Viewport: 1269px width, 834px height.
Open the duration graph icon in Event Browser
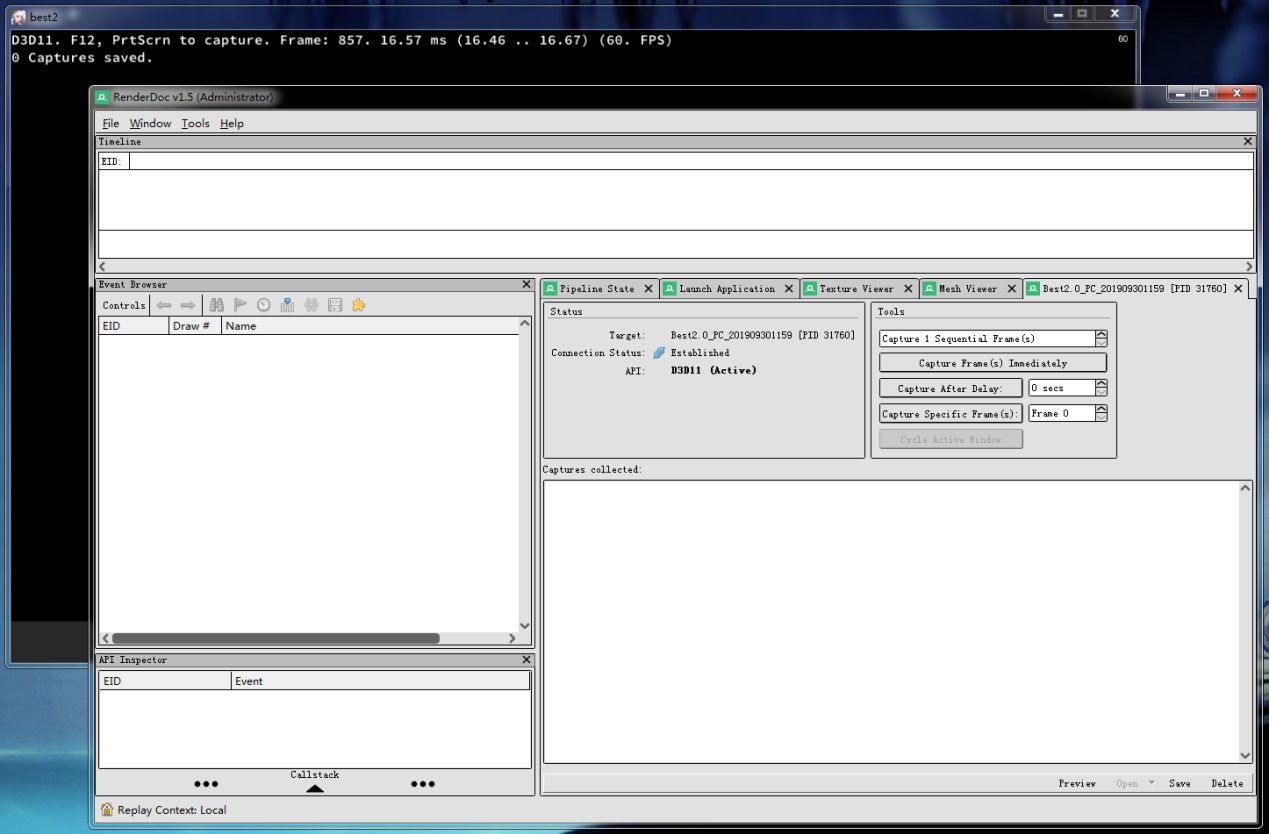coord(287,305)
